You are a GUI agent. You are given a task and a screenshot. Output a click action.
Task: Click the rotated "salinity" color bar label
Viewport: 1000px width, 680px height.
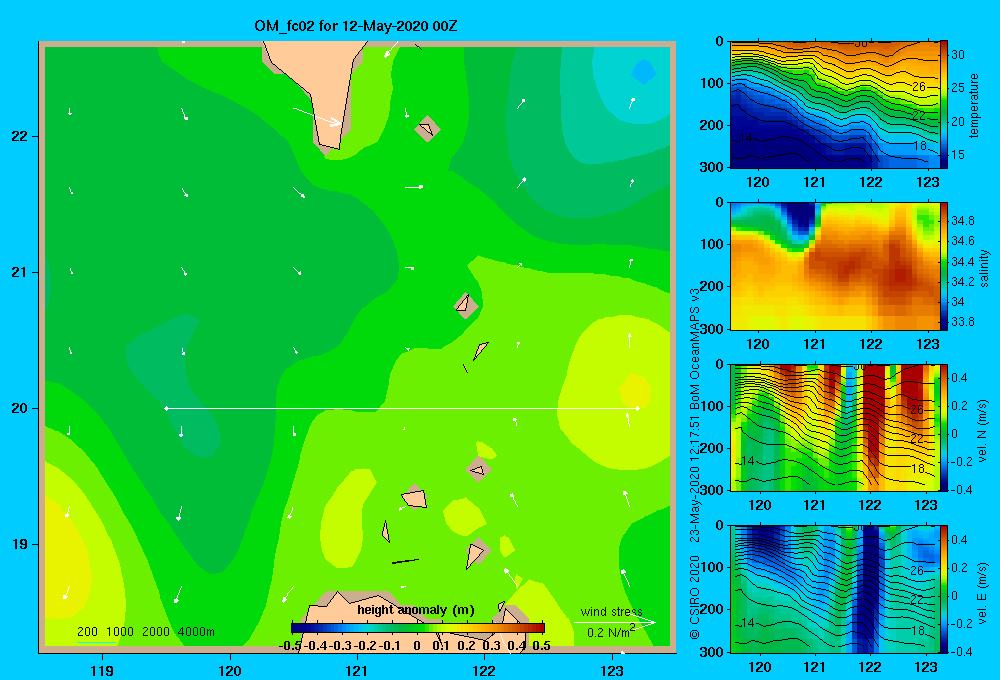pyautogui.click(x=984, y=268)
